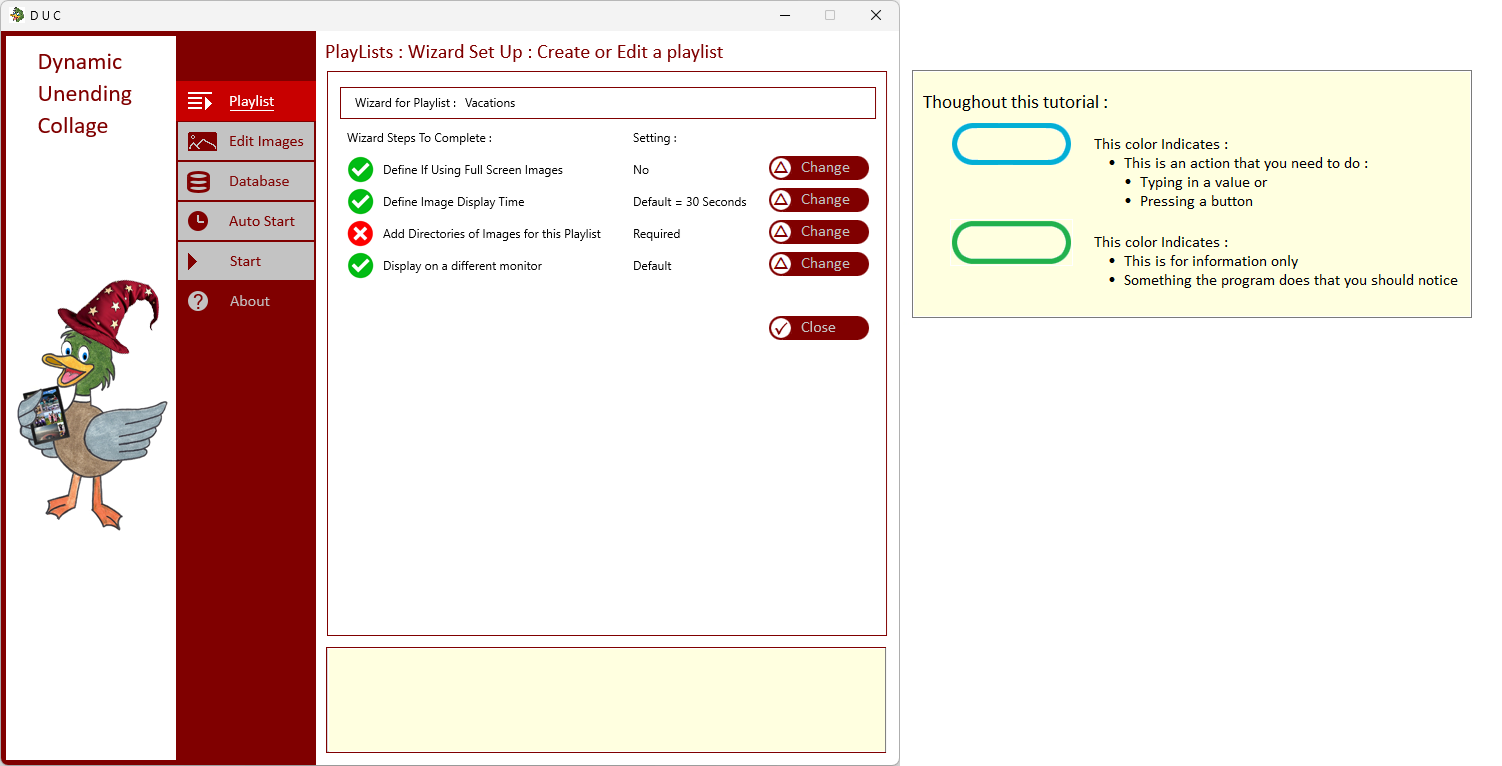Click the 'Required' setting value
This screenshot has width=1502, height=766.
pos(656,234)
